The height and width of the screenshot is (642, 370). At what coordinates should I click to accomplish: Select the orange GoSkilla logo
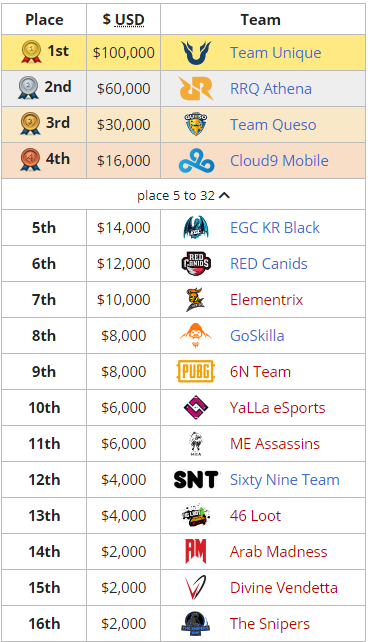[196, 336]
